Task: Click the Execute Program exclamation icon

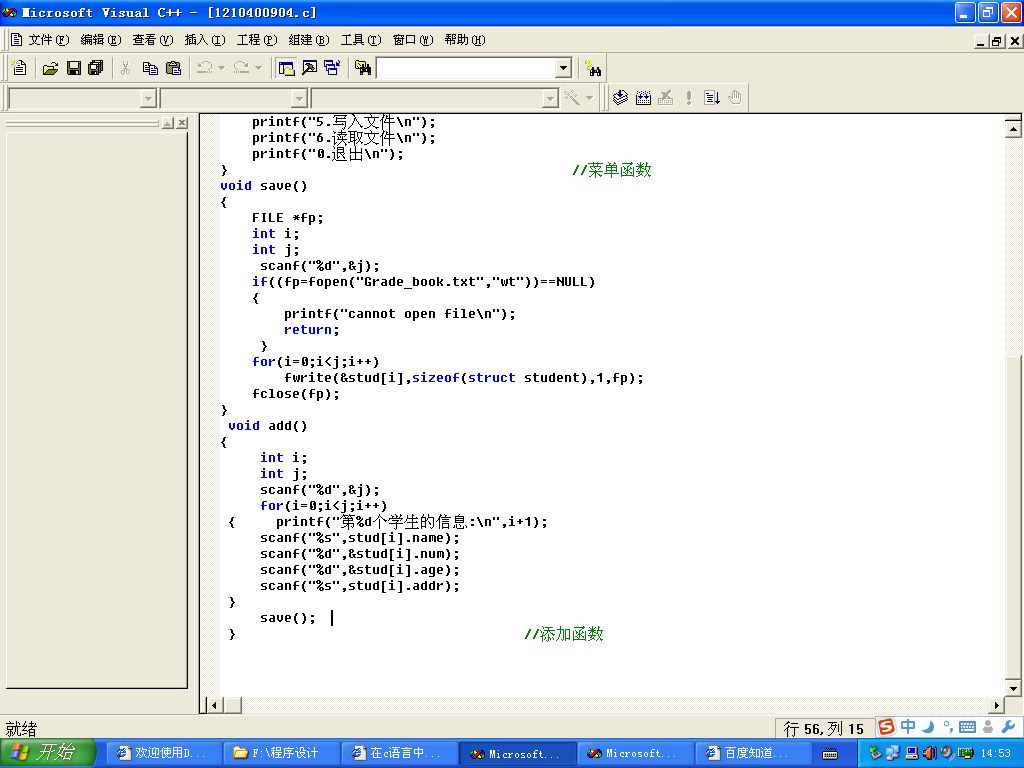Action: click(x=688, y=98)
